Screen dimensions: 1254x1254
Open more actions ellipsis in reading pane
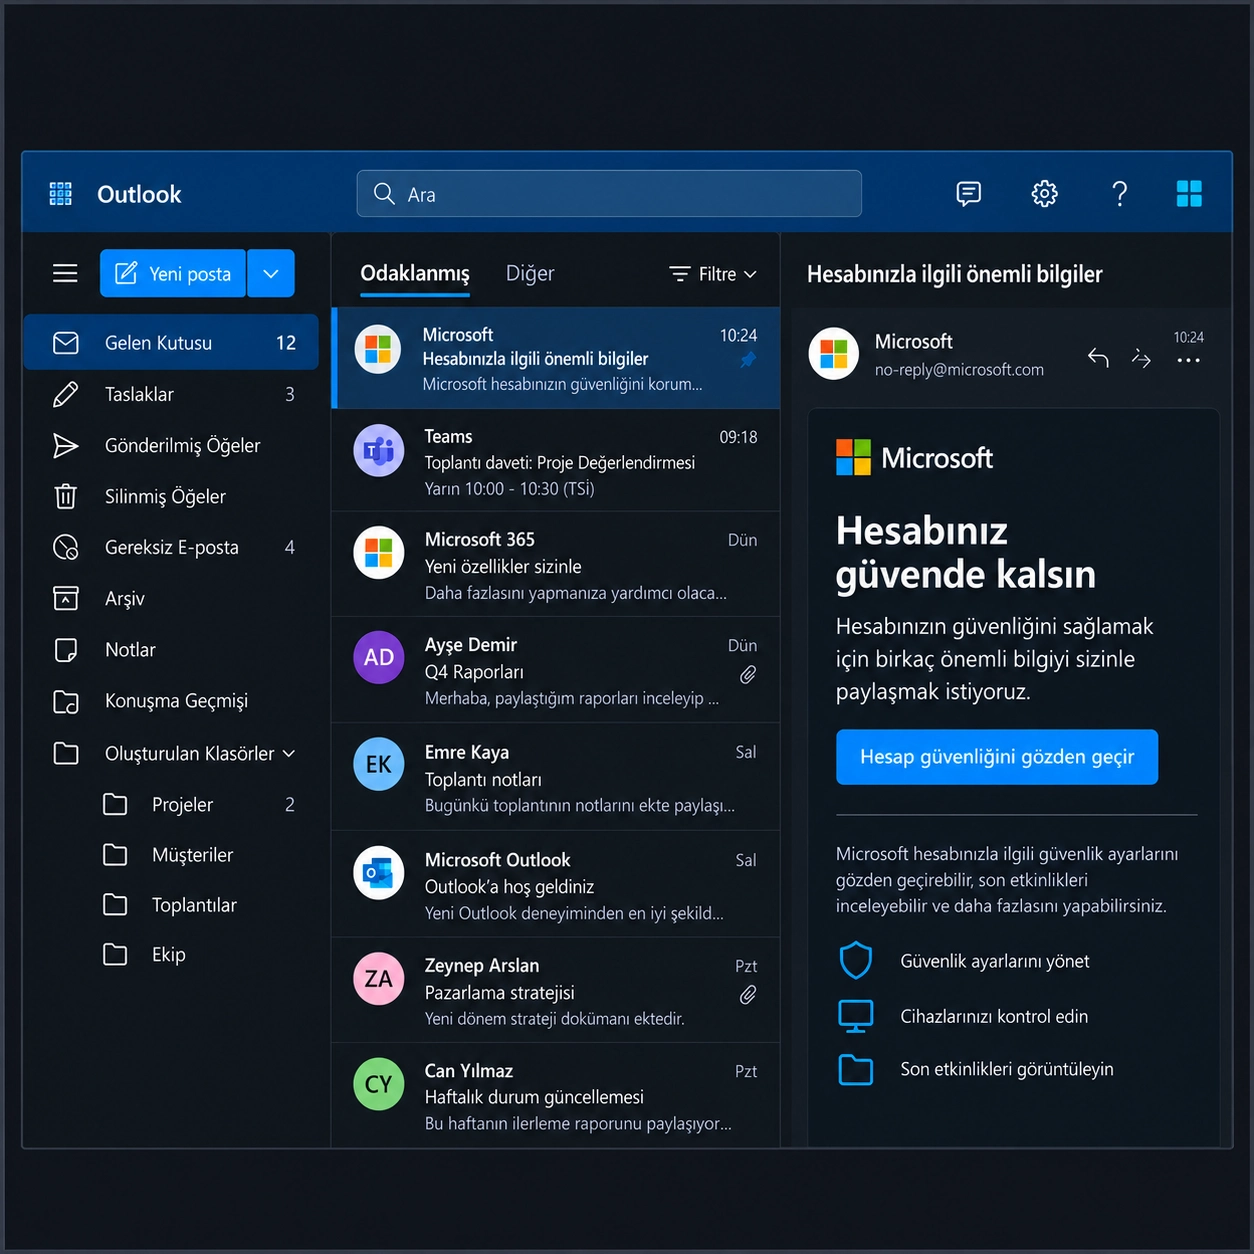(1188, 361)
